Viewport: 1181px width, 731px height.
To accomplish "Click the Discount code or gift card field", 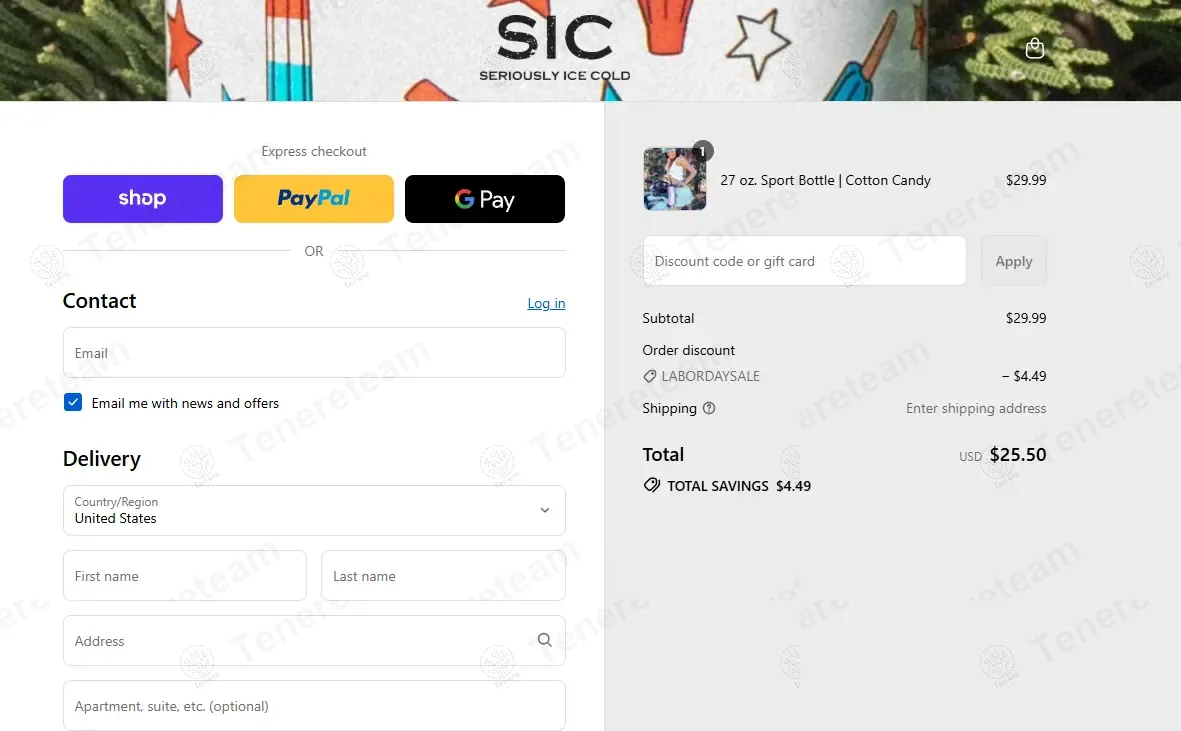I will [x=804, y=260].
